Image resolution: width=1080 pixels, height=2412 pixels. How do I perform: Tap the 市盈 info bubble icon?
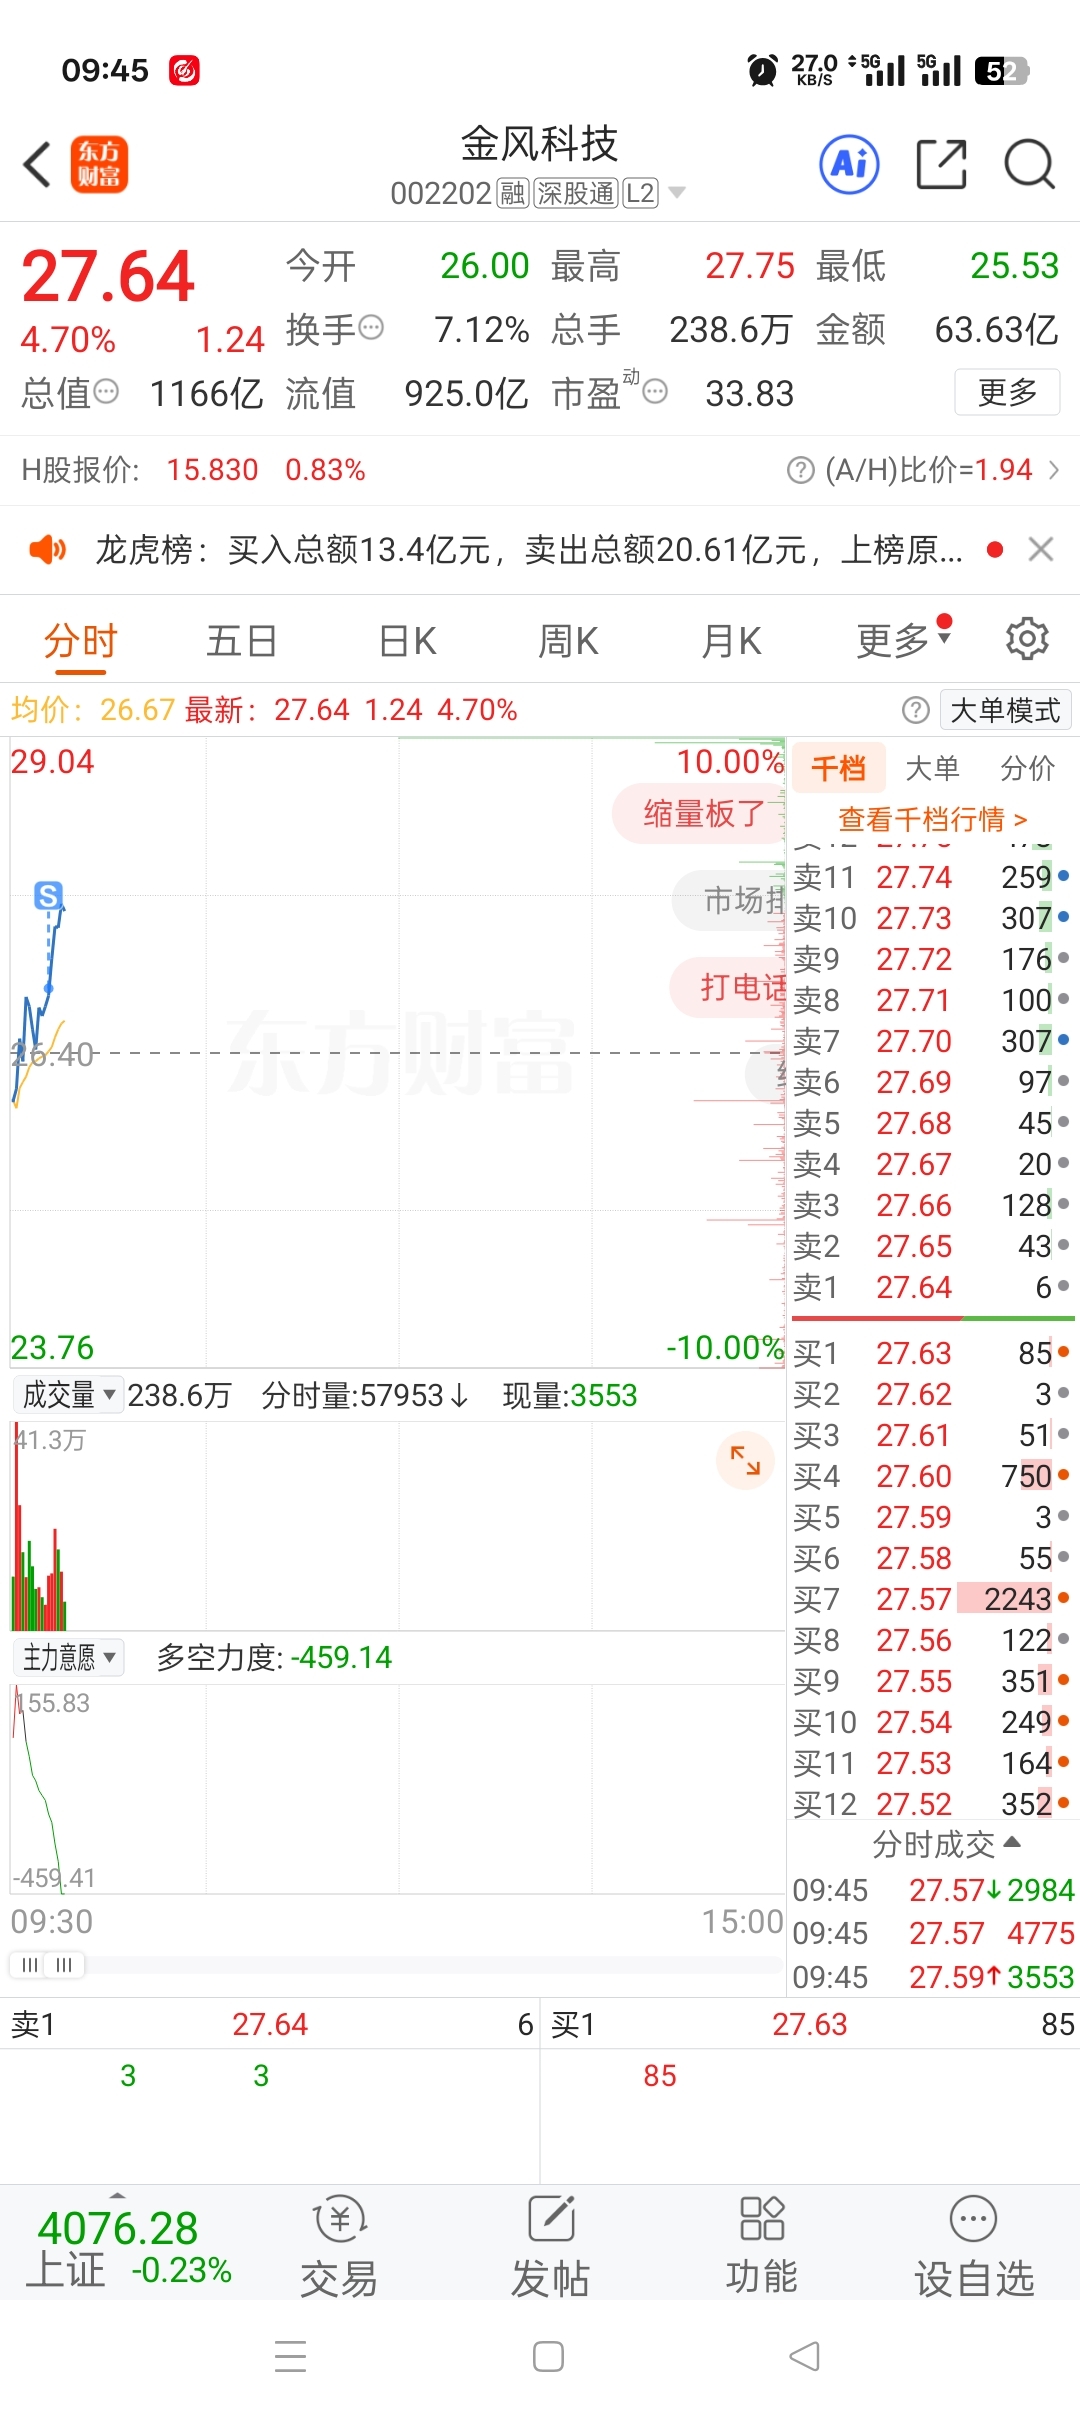click(x=655, y=391)
